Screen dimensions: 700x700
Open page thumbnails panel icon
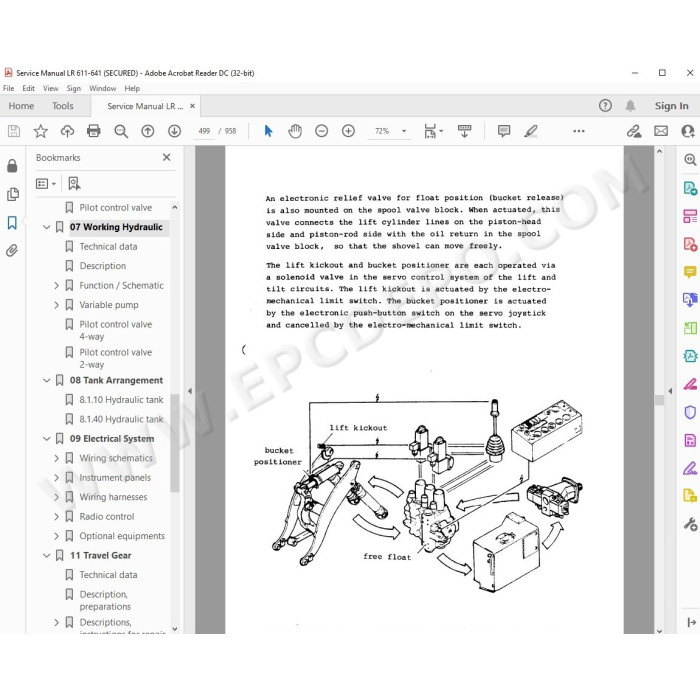pyautogui.click(x=12, y=194)
